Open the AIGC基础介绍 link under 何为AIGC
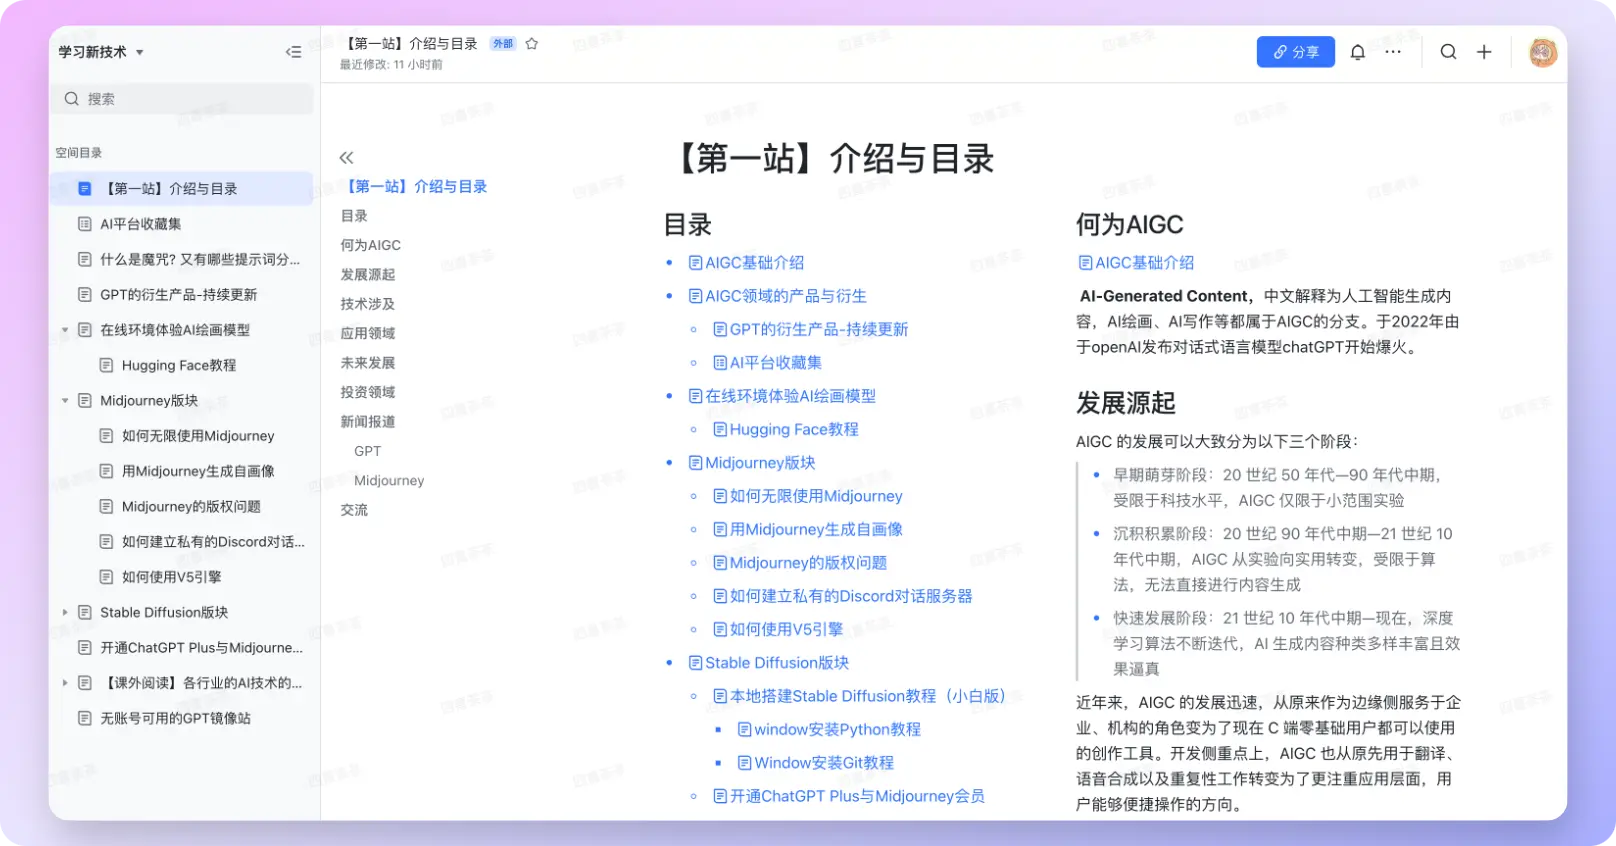The width and height of the screenshot is (1616, 846). click(1136, 263)
